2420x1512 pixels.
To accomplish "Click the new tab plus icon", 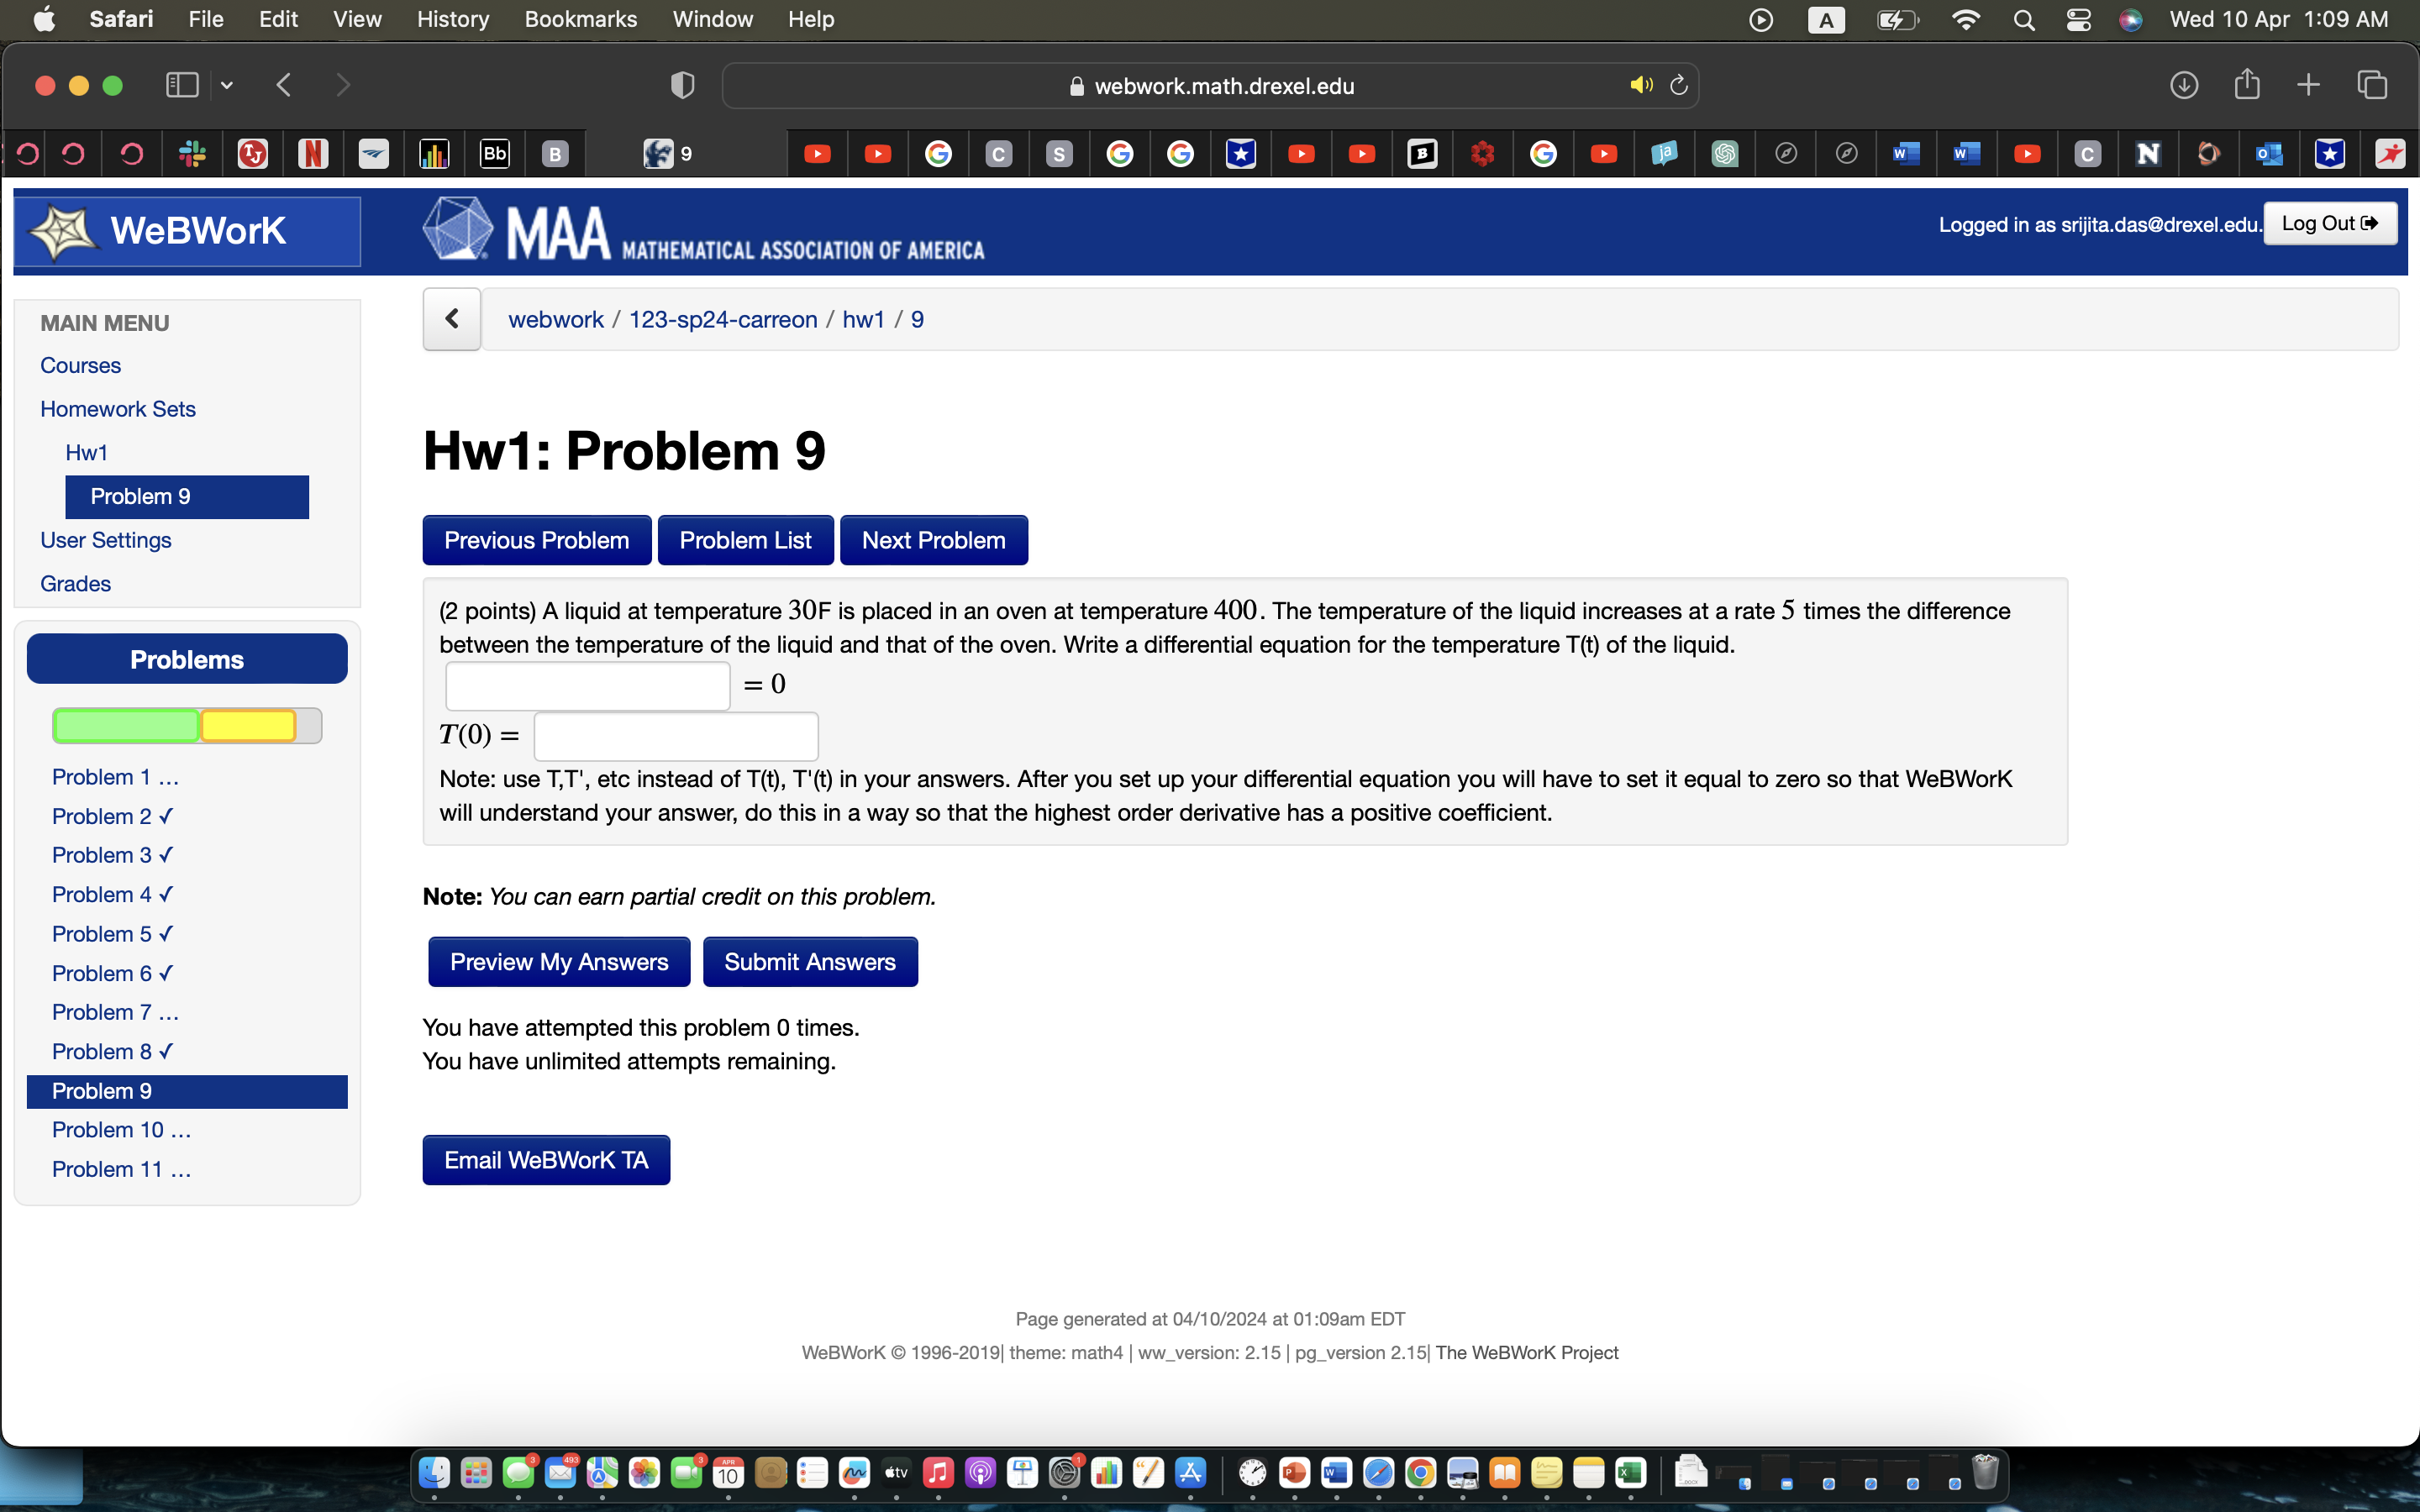I will click(x=2308, y=85).
